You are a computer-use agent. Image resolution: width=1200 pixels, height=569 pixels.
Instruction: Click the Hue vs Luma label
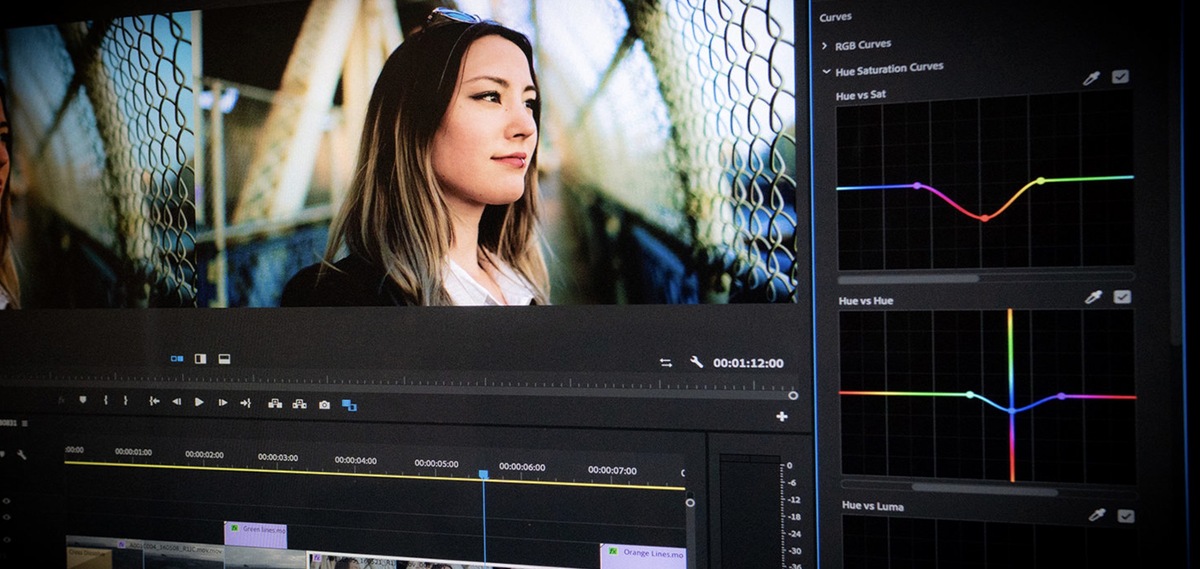point(872,506)
